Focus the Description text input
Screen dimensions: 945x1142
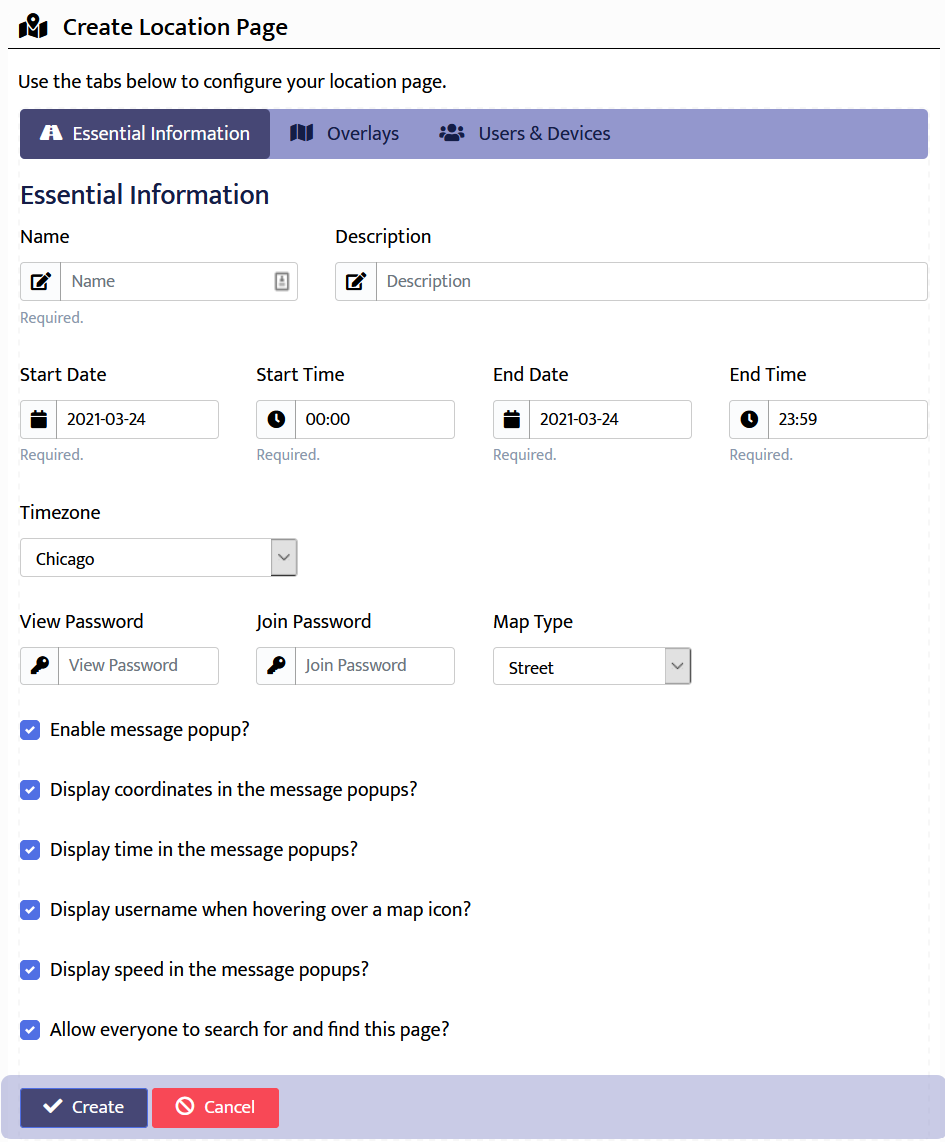pos(650,282)
